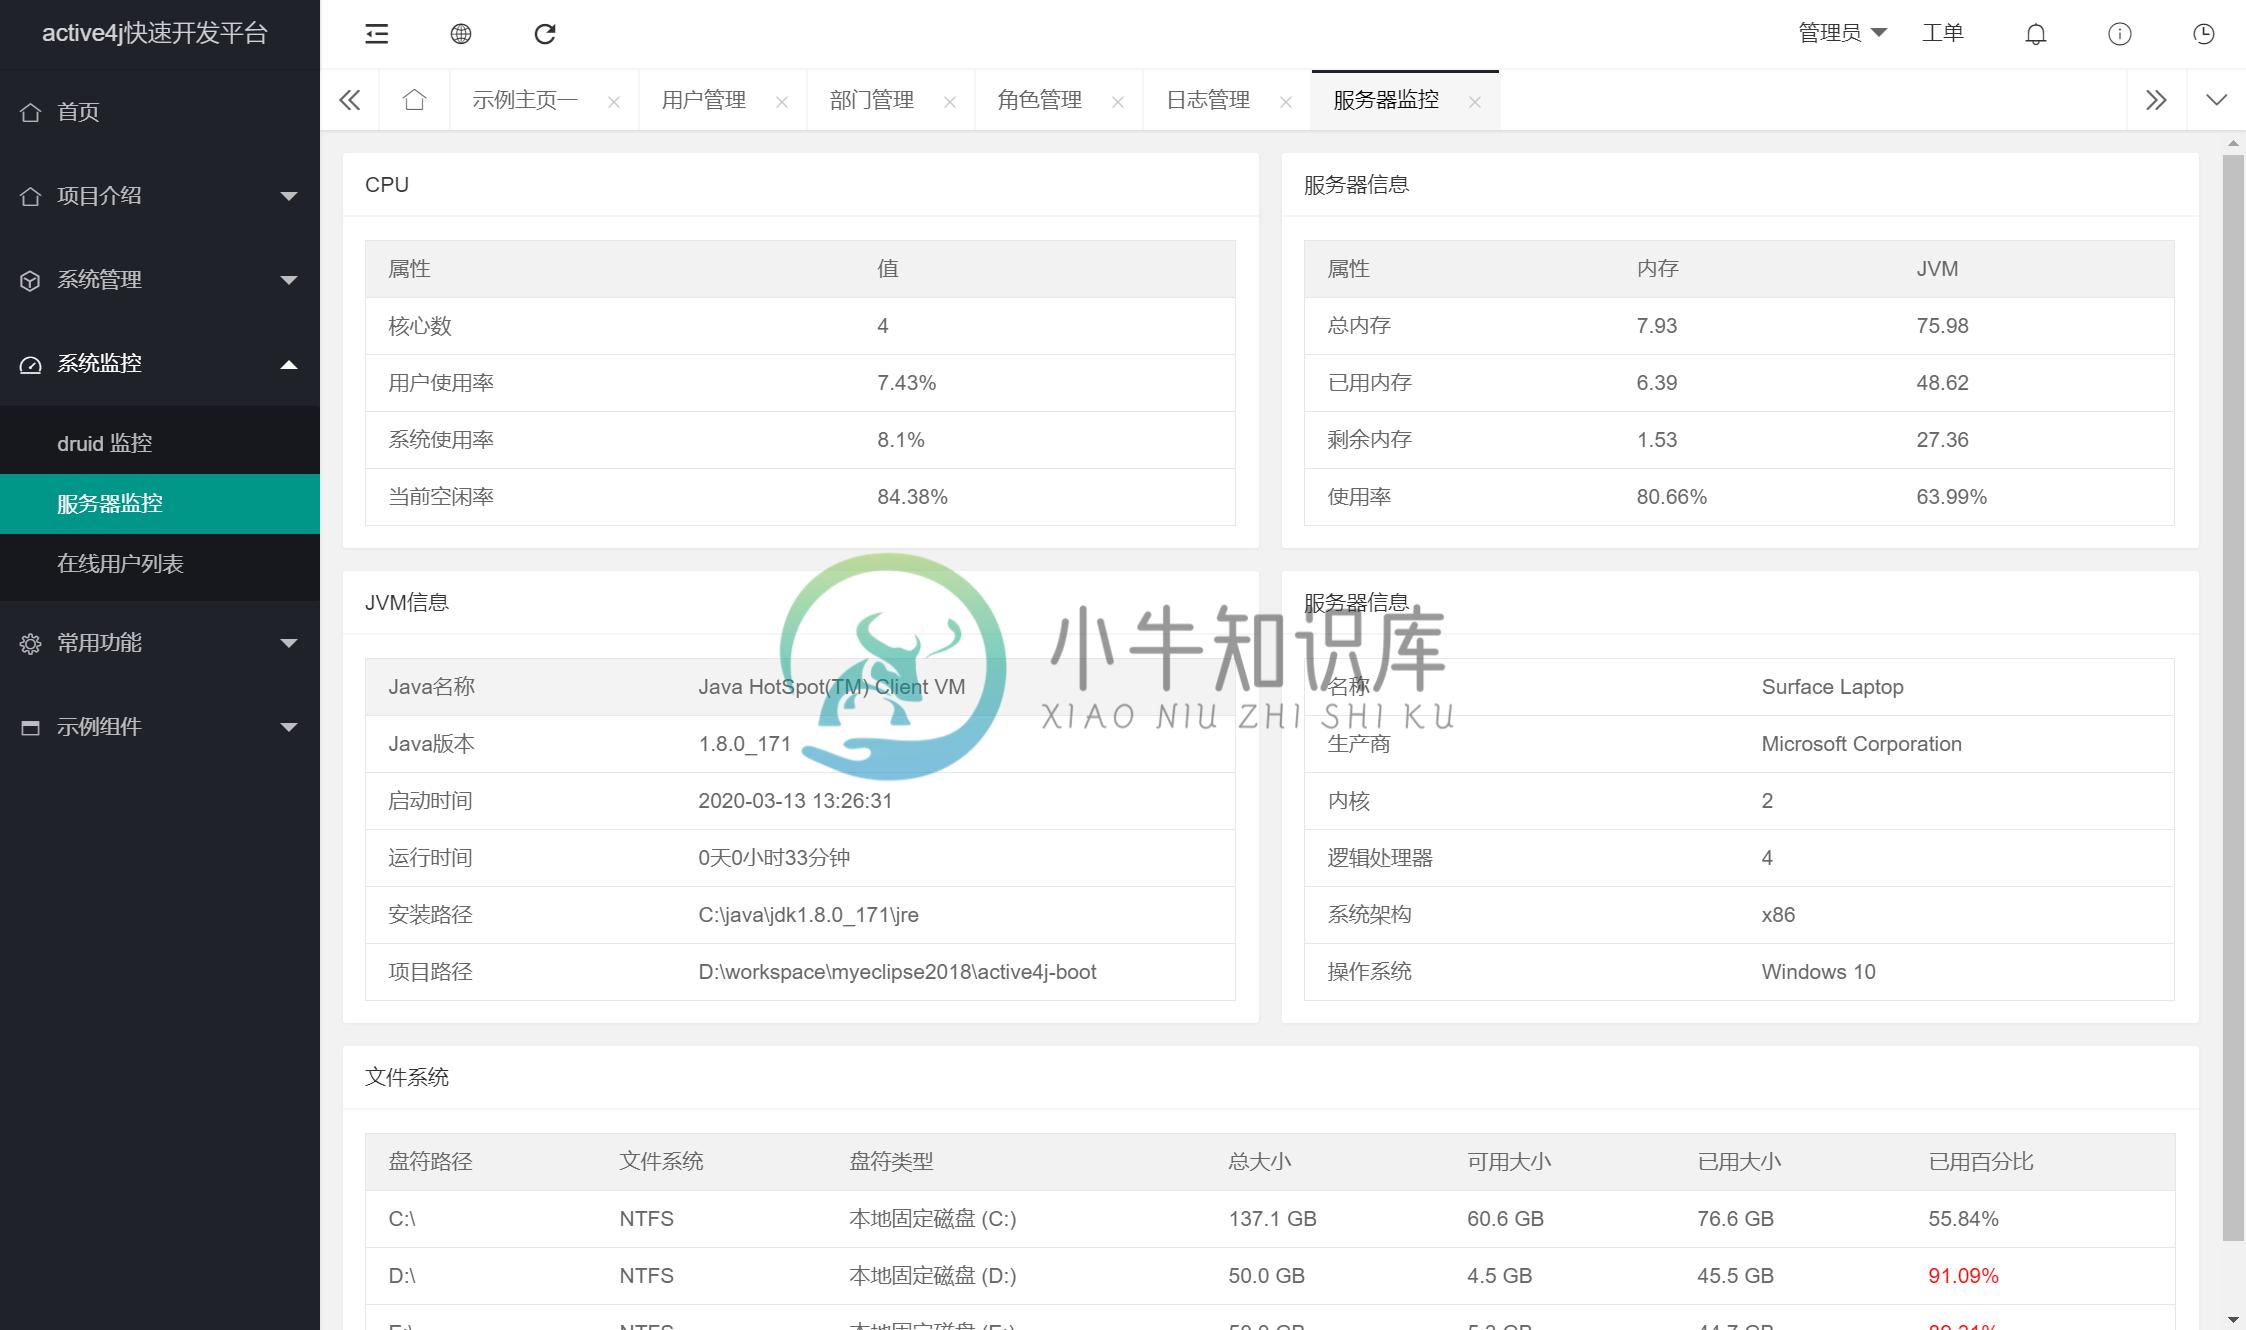The width and height of the screenshot is (2246, 1330).
Task: Click the Windows 10 operating system cell
Action: coord(1818,972)
